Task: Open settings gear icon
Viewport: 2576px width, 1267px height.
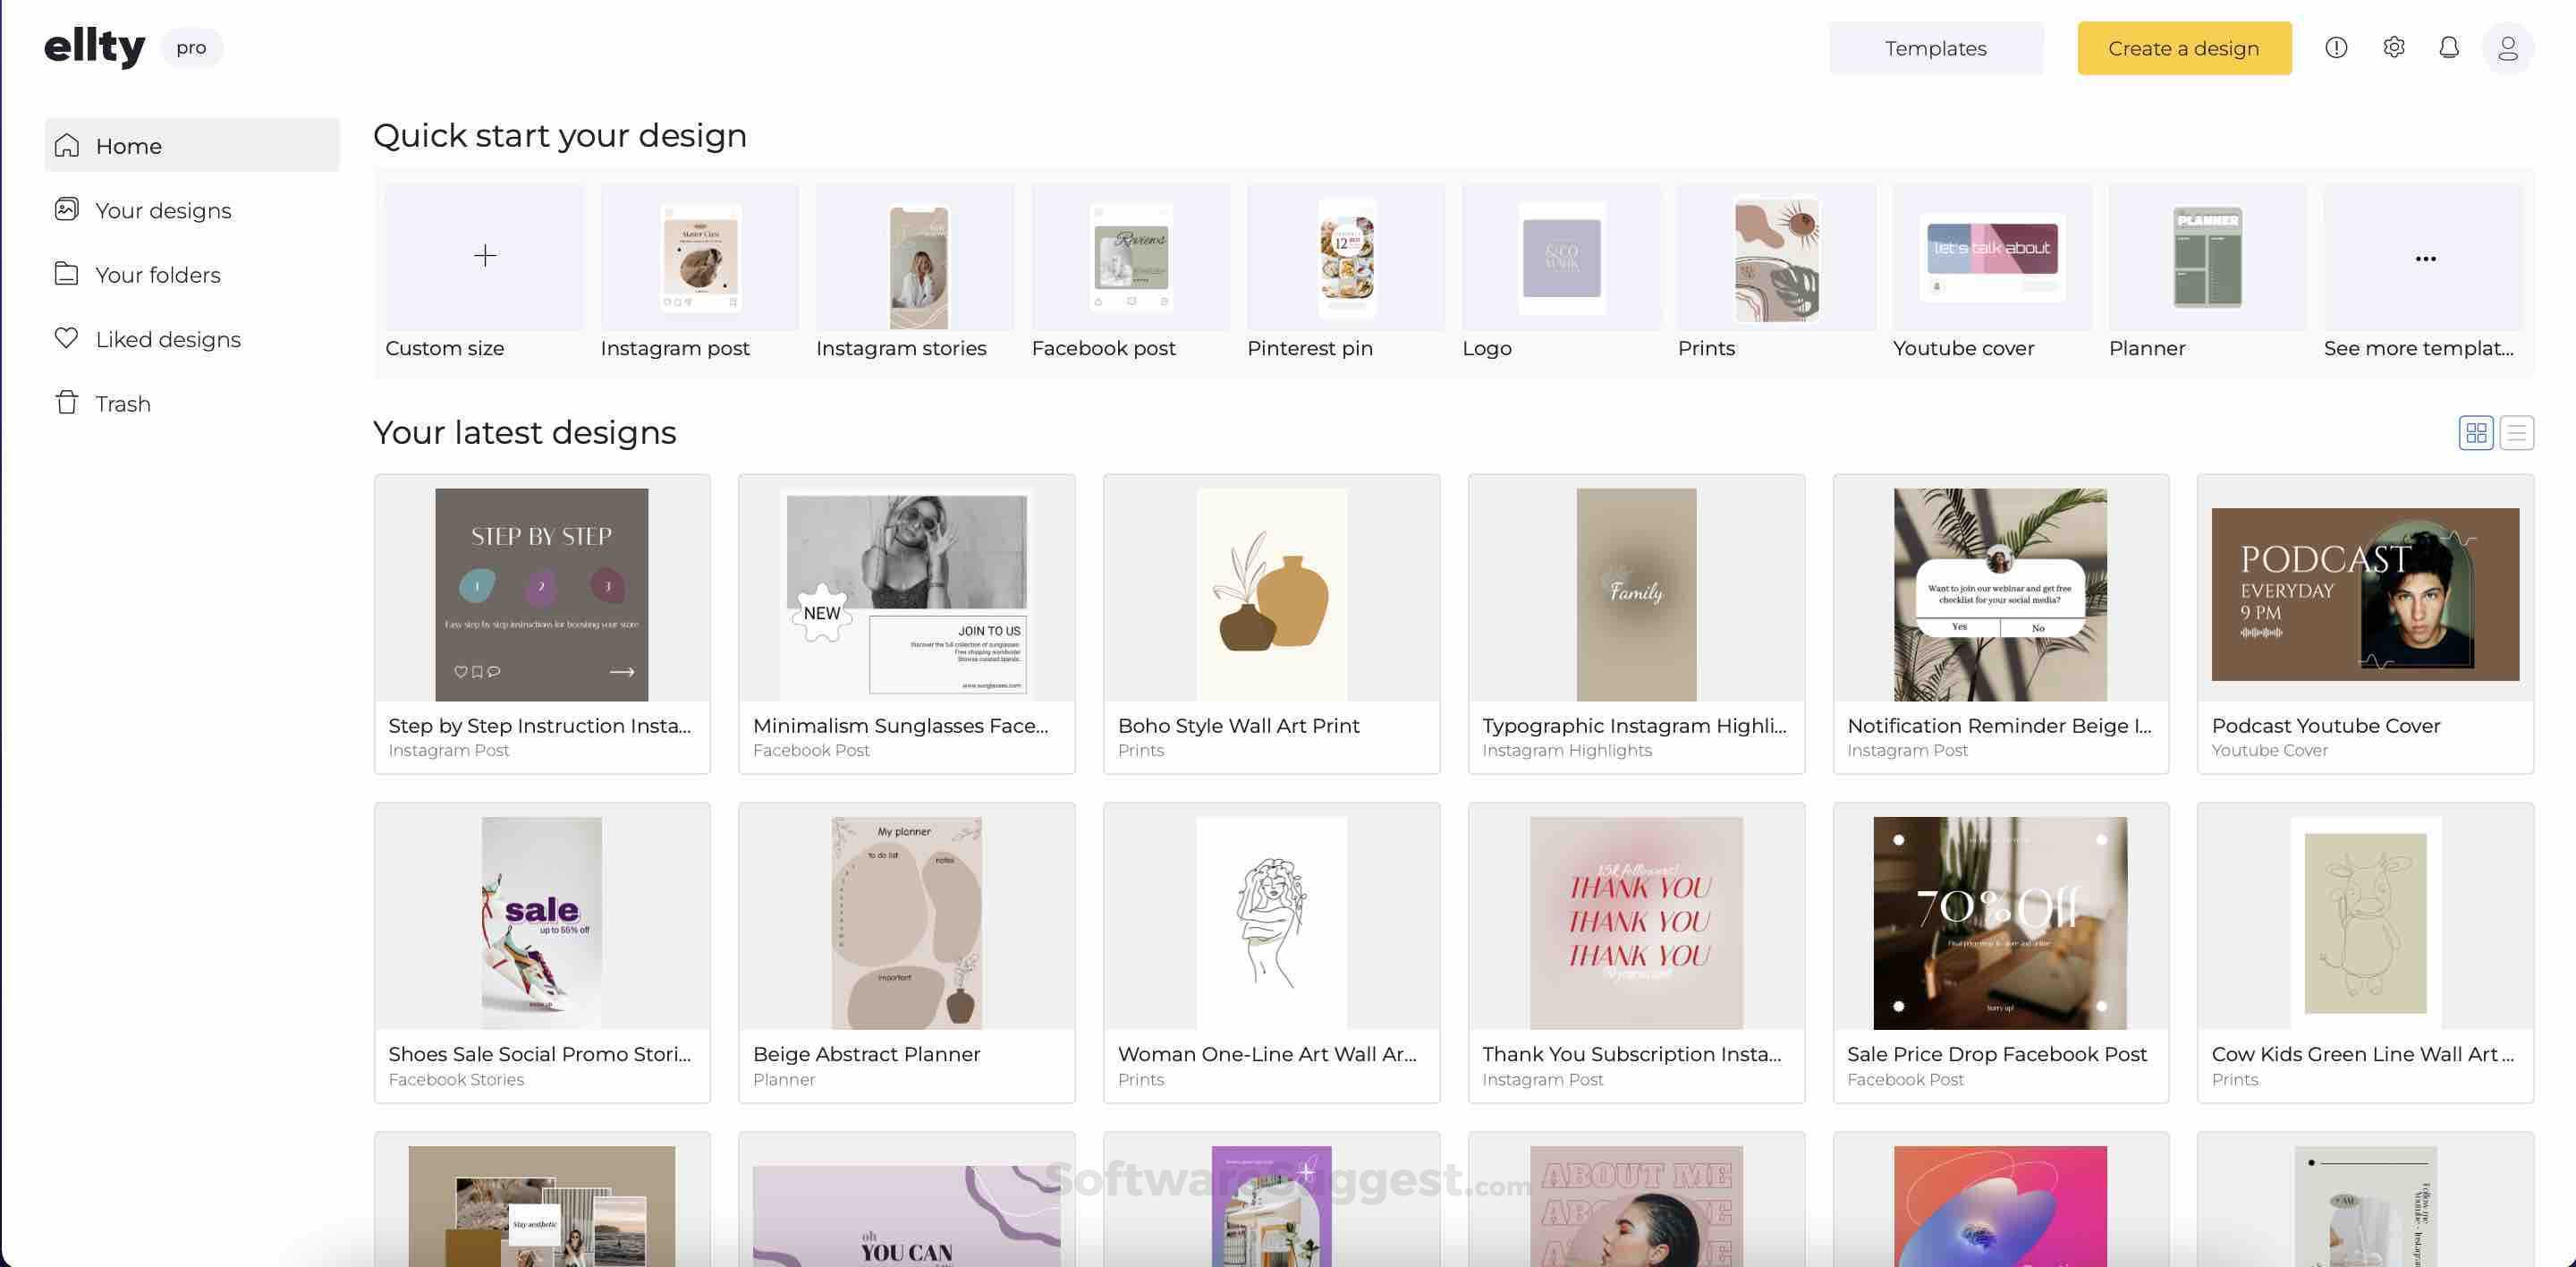Action: click(2393, 47)
